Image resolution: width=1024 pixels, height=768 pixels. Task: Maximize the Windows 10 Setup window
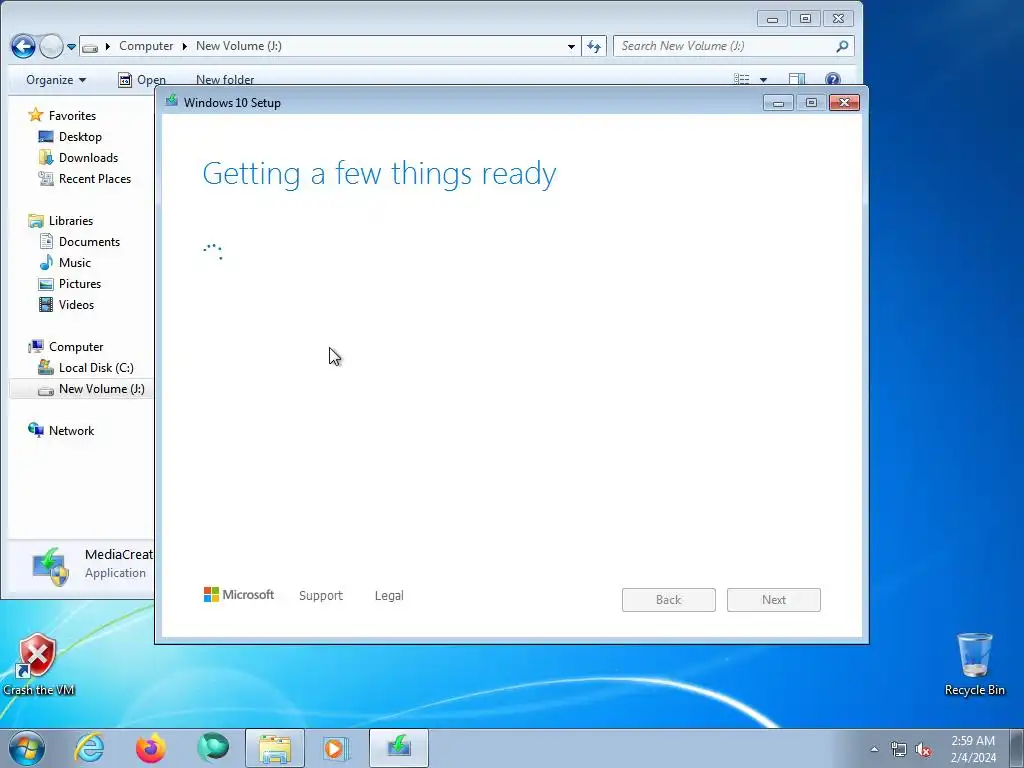point(811,103)
